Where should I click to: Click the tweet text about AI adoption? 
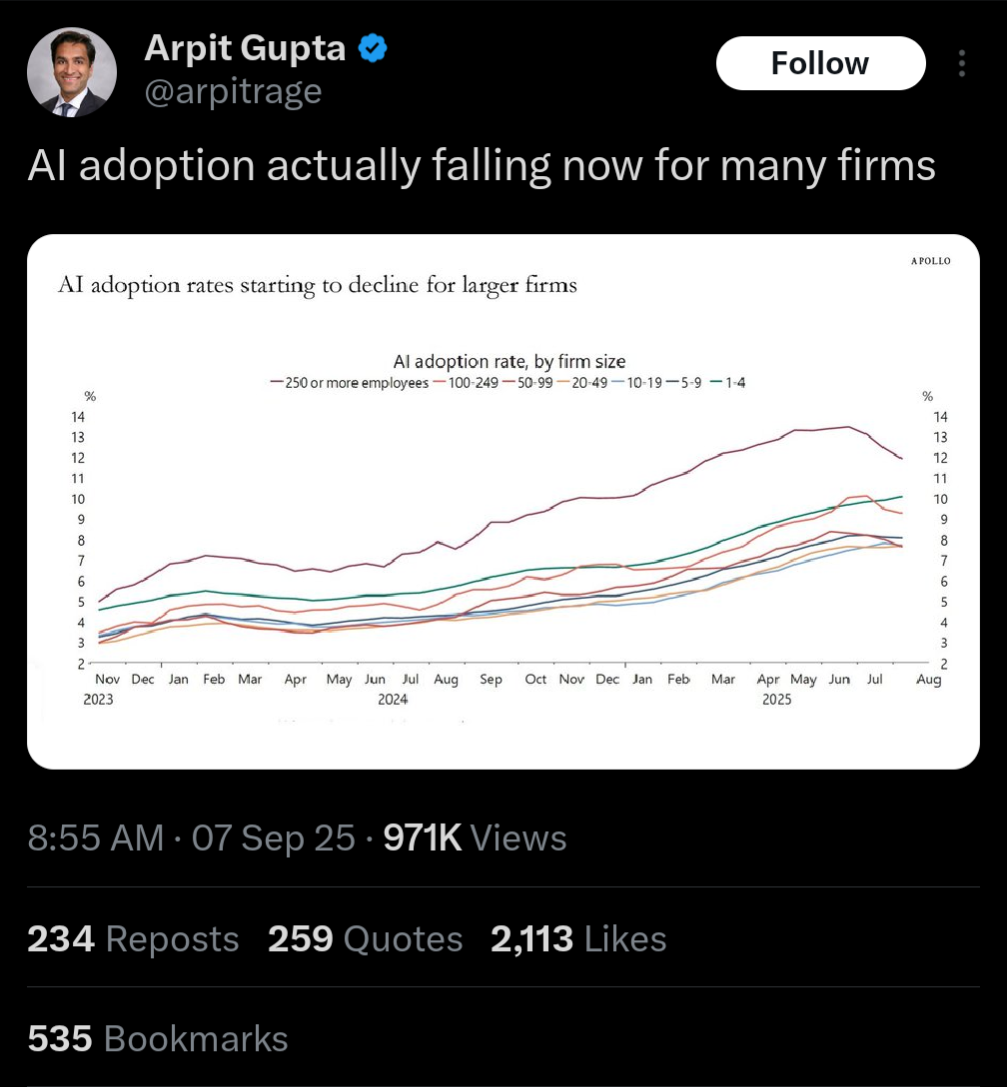(x=481, y=165)
